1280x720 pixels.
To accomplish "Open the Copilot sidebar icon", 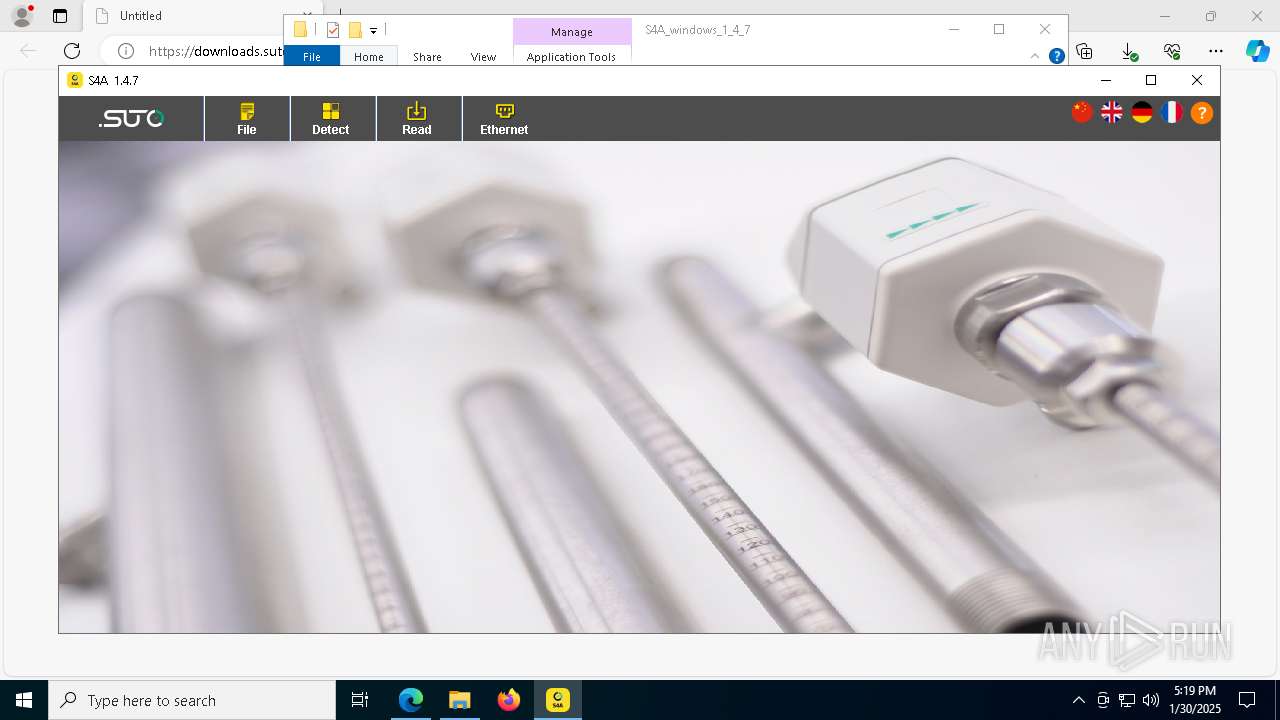I will (x=1258, y=51).
